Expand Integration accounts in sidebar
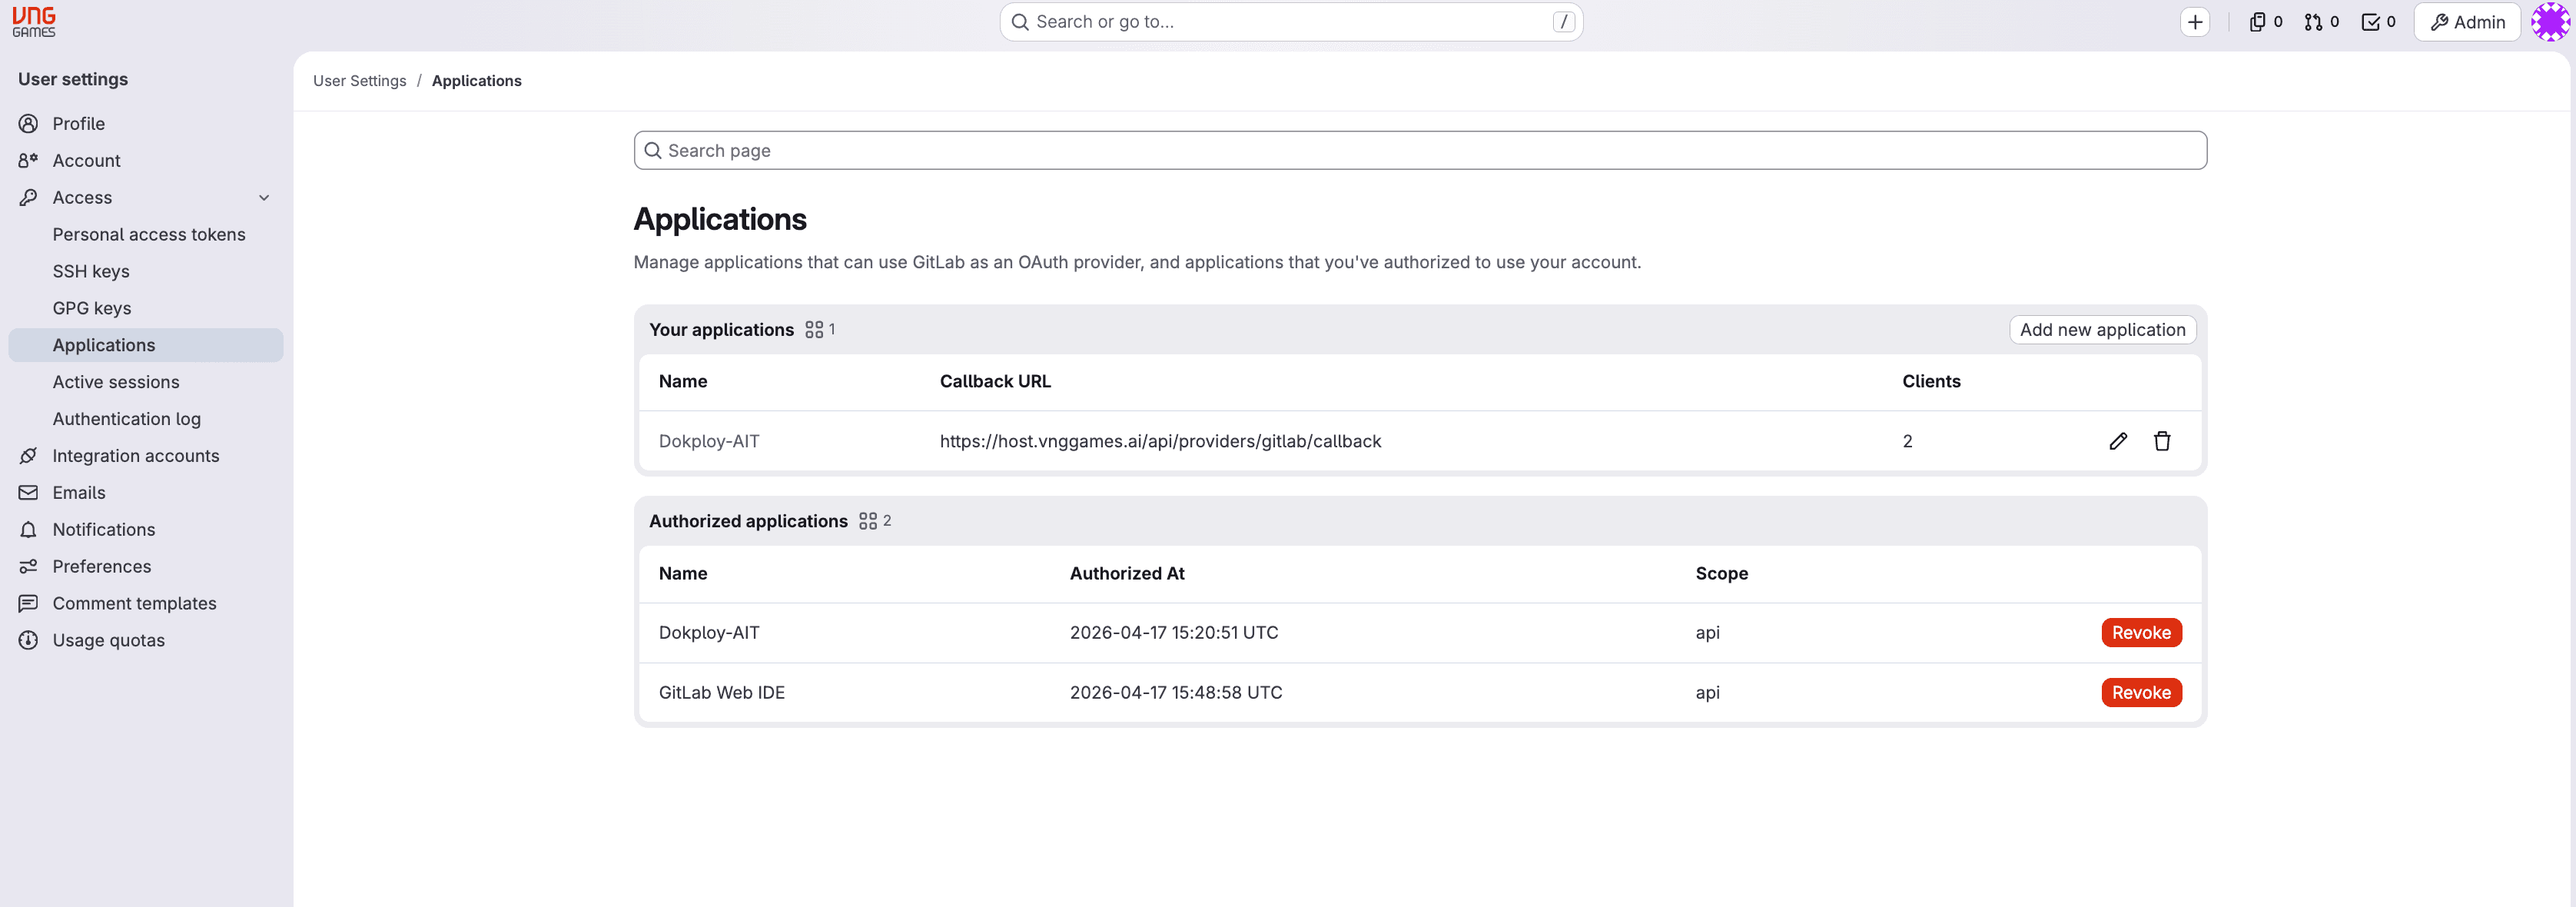Image resolution: width=2576 pixels, height=907 pixels. [x=135, y=455]
